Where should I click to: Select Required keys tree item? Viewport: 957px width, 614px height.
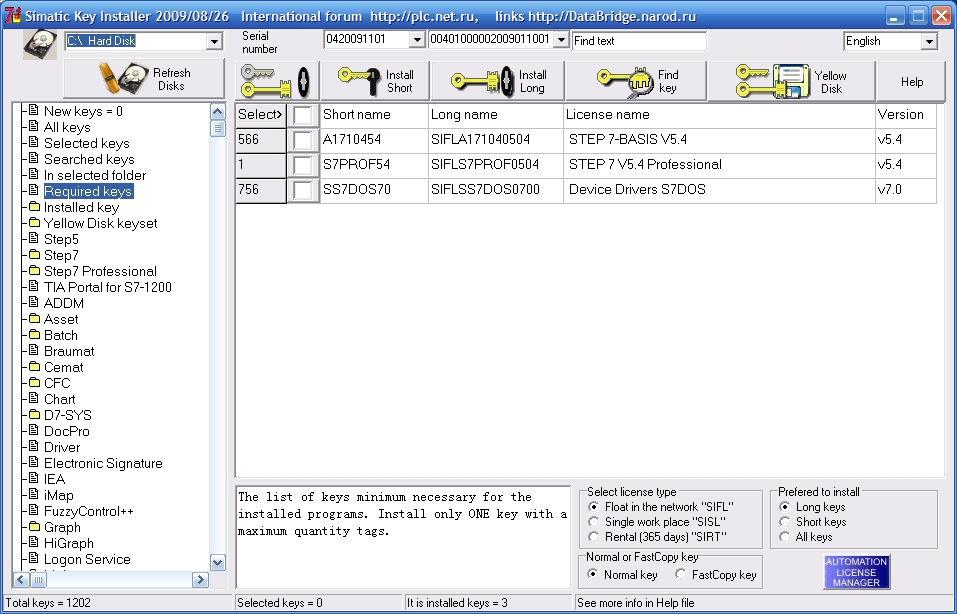tap(88, 191)
